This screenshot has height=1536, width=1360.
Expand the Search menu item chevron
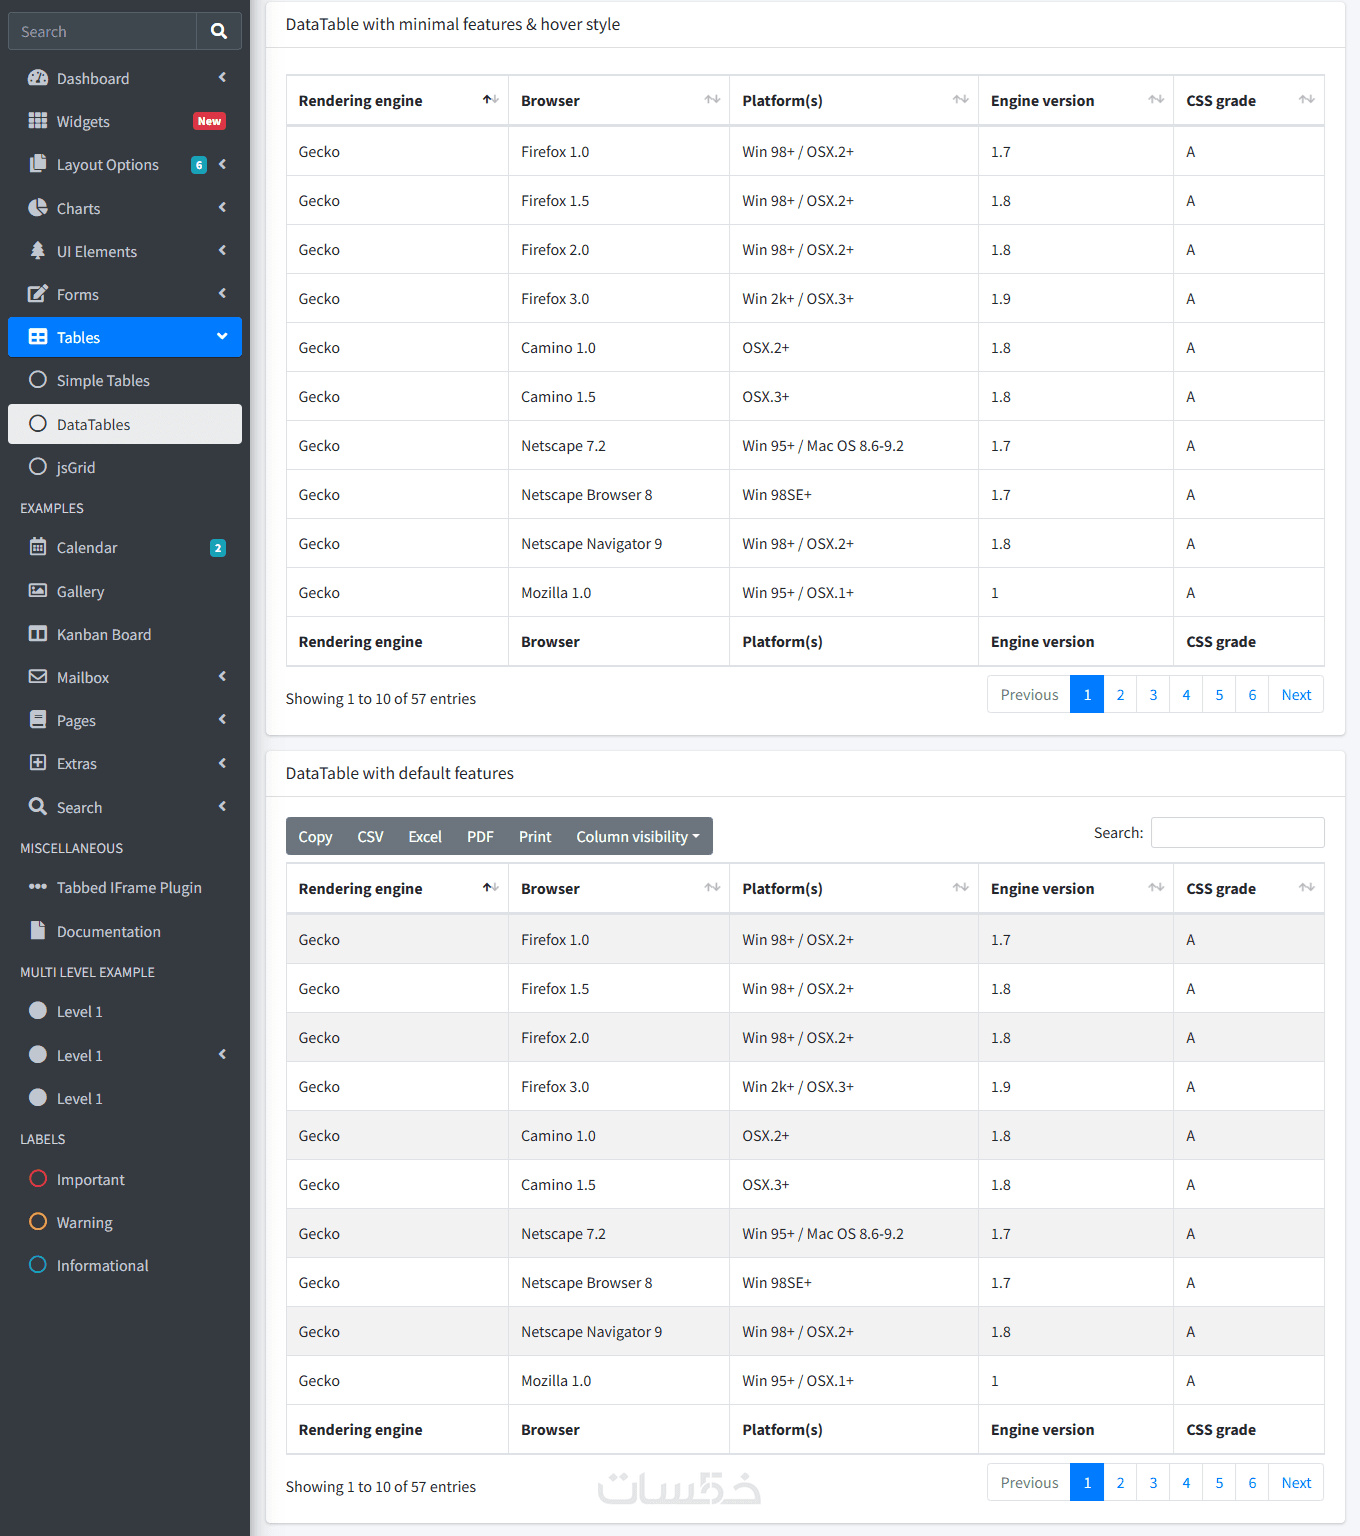pyautogui.click(x=222, y=806)
